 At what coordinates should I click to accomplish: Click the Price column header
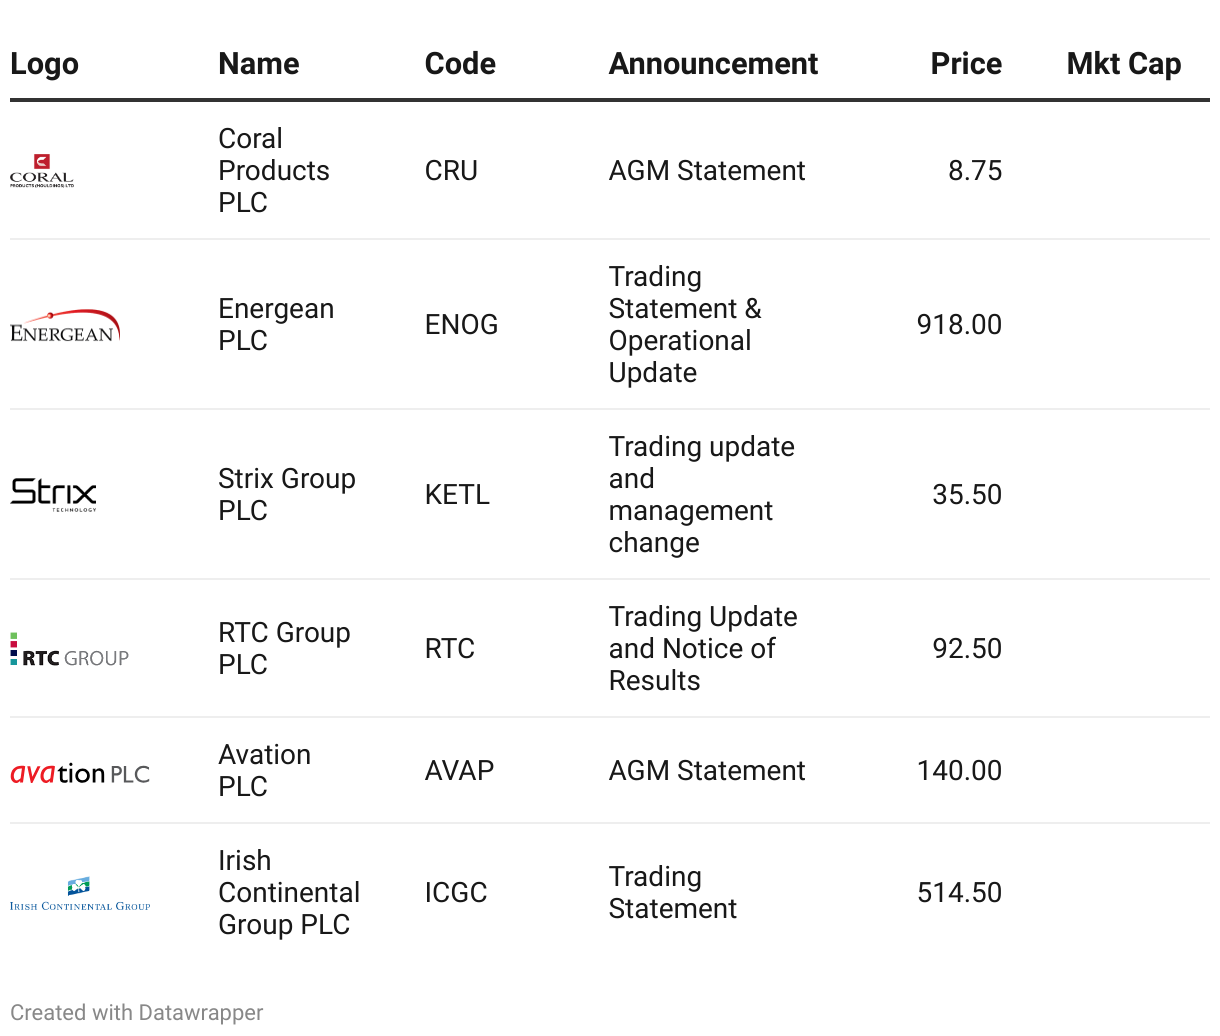coord(965,64)
